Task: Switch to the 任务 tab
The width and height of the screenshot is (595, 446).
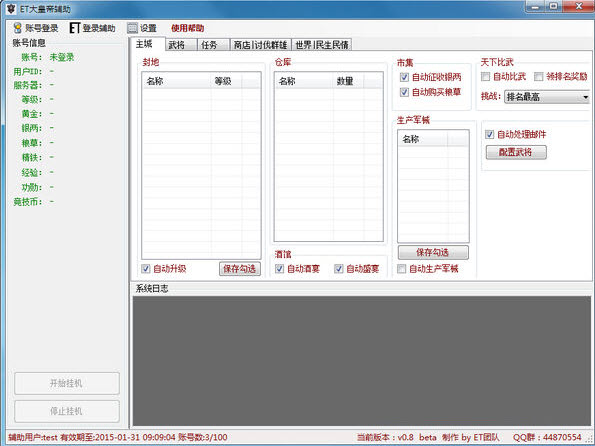Action: point(214,45)
